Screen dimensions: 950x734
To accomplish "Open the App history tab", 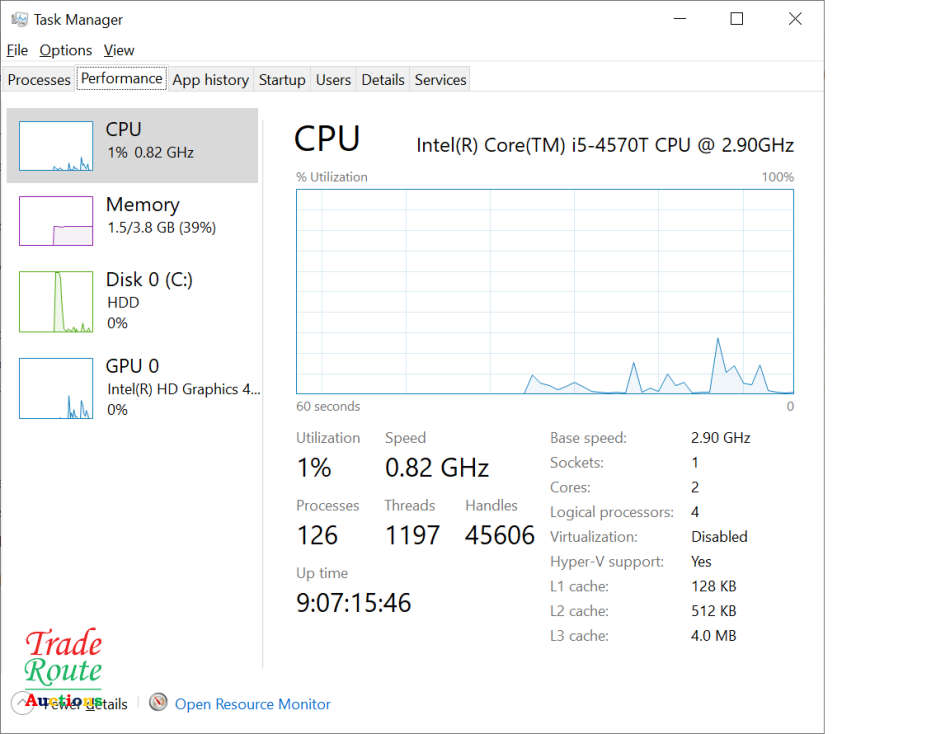I will [x=210, y=79].
